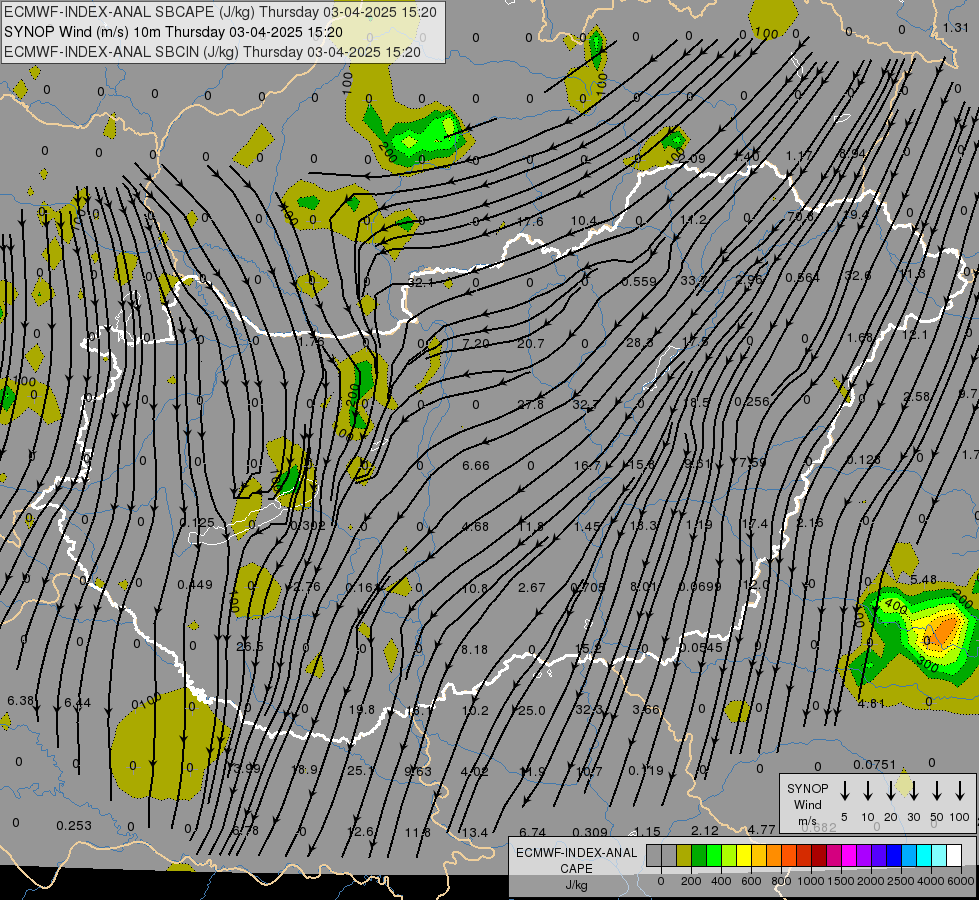The width and height of the screenshot is (979, 900).
Task: Click the 4.77 value on the map
Action: tap(762, 830)
